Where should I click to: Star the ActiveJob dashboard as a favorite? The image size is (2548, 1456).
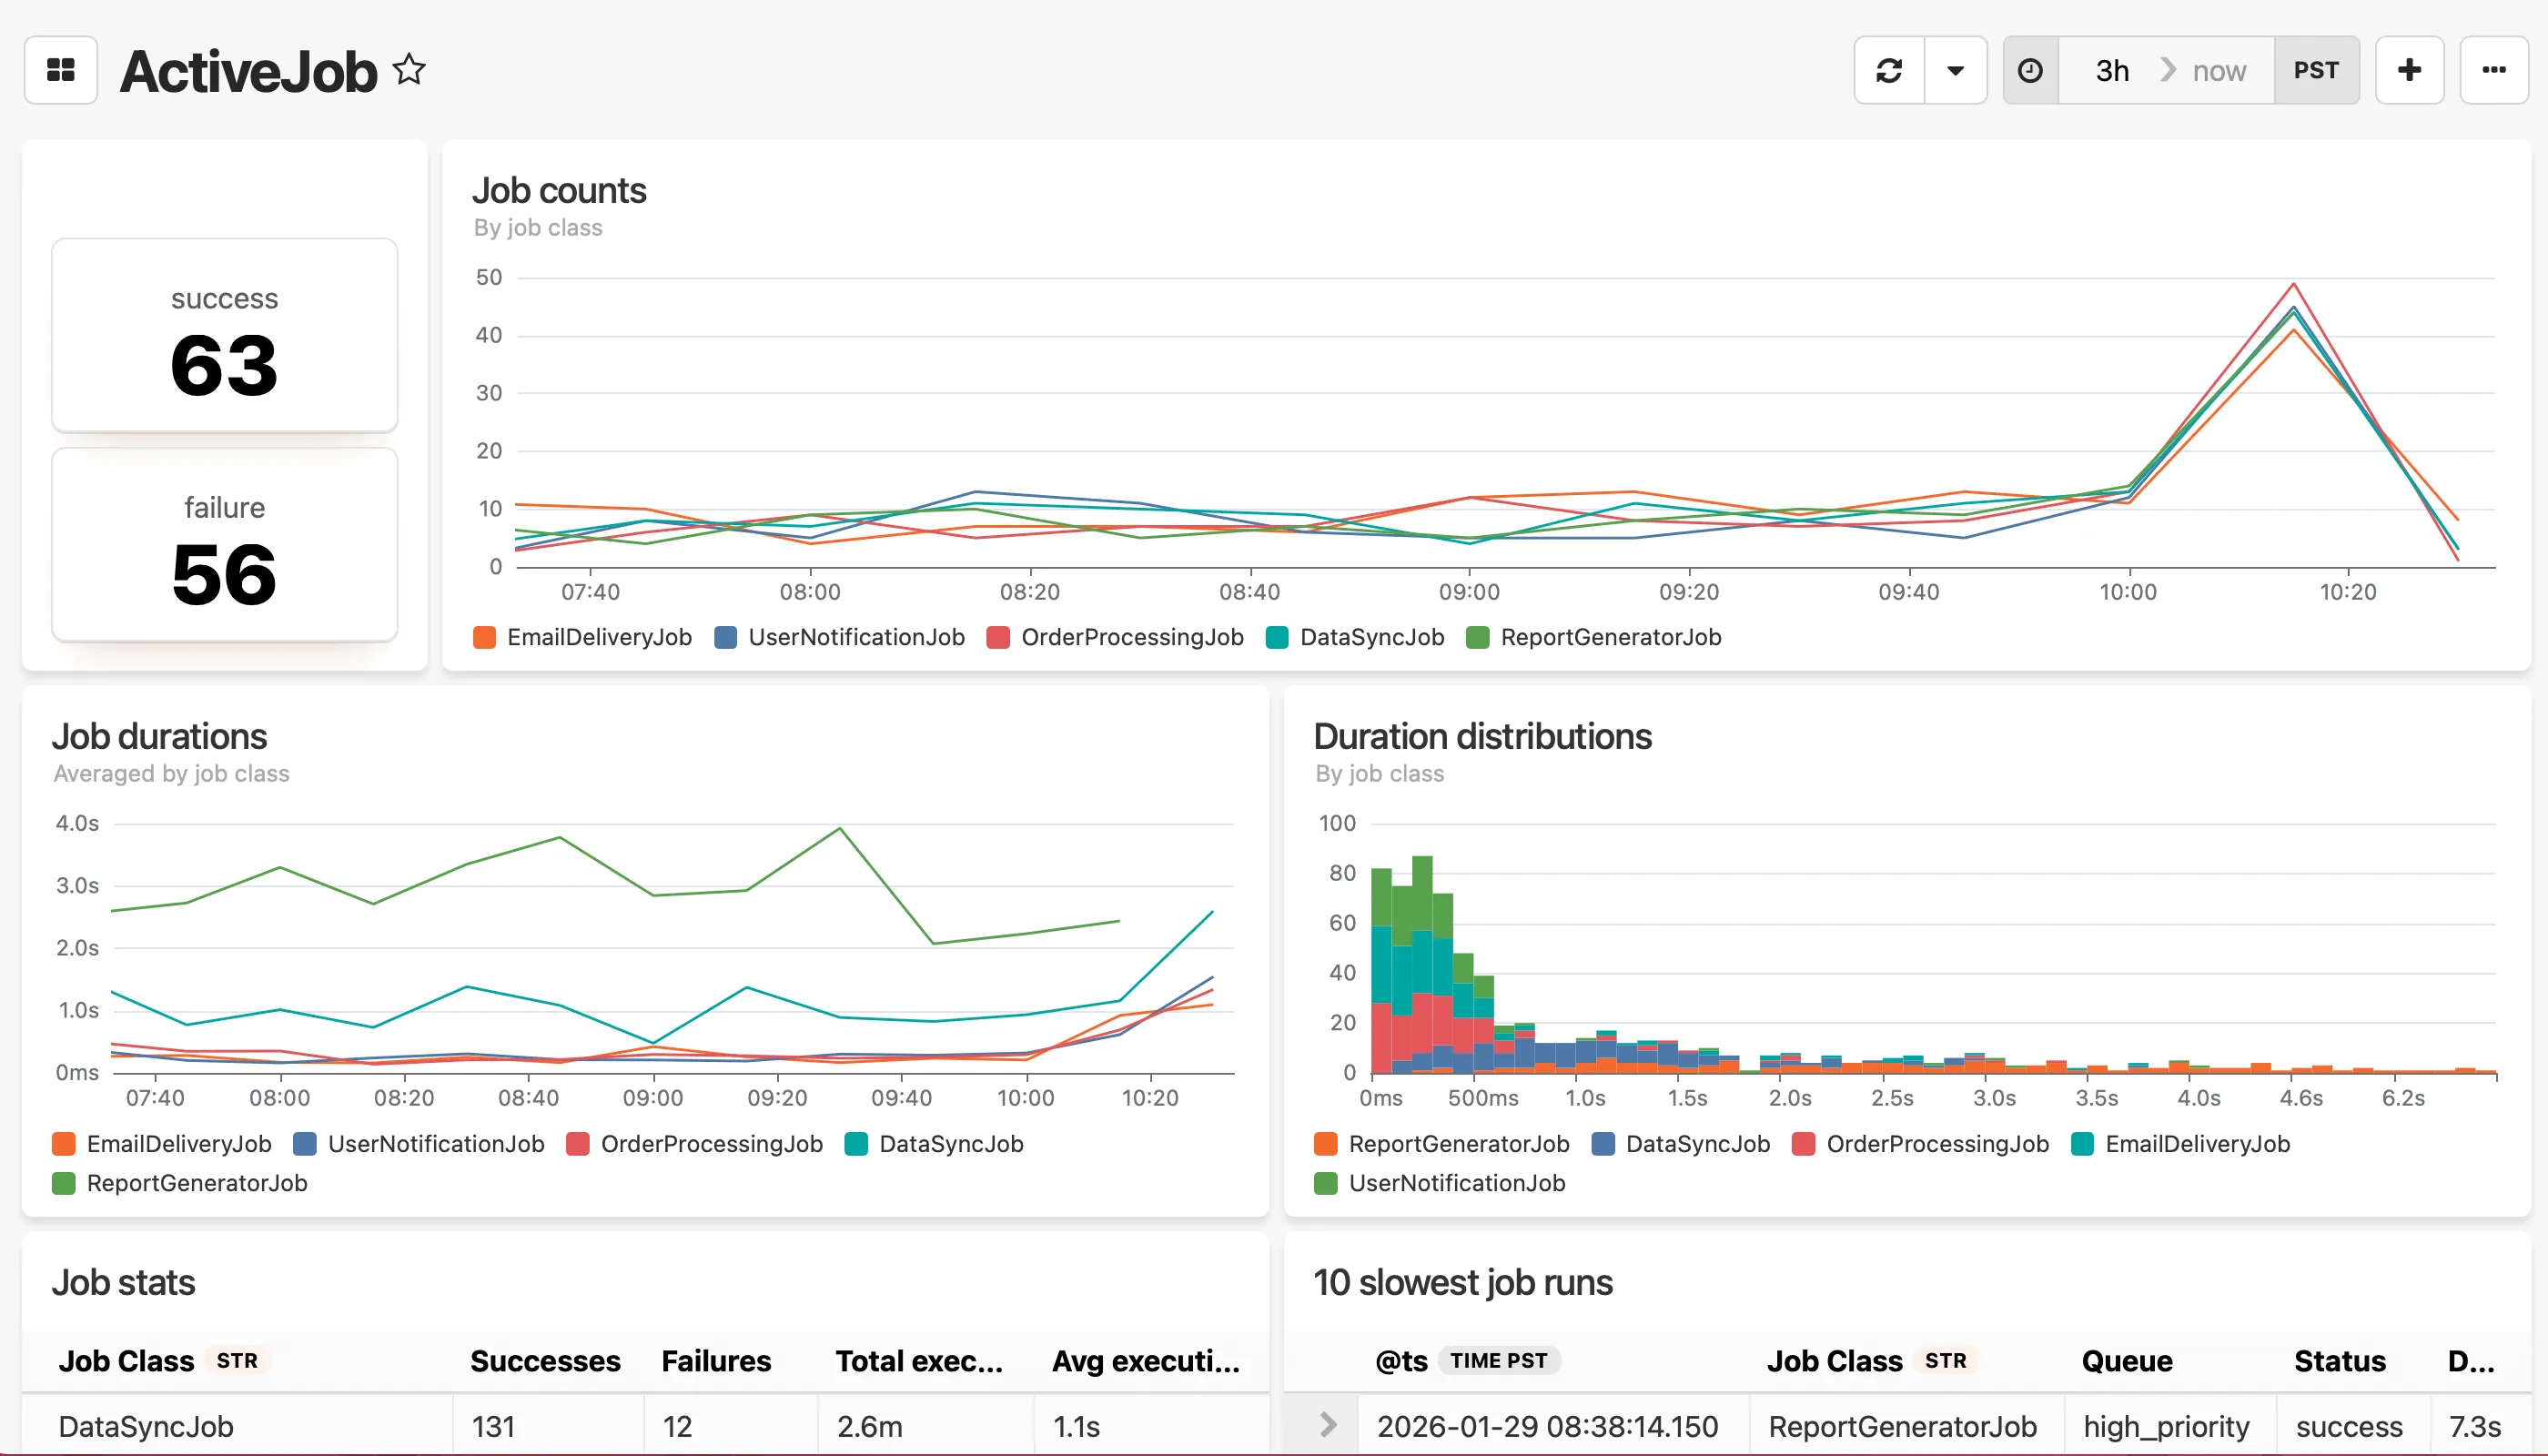point(410,70)
